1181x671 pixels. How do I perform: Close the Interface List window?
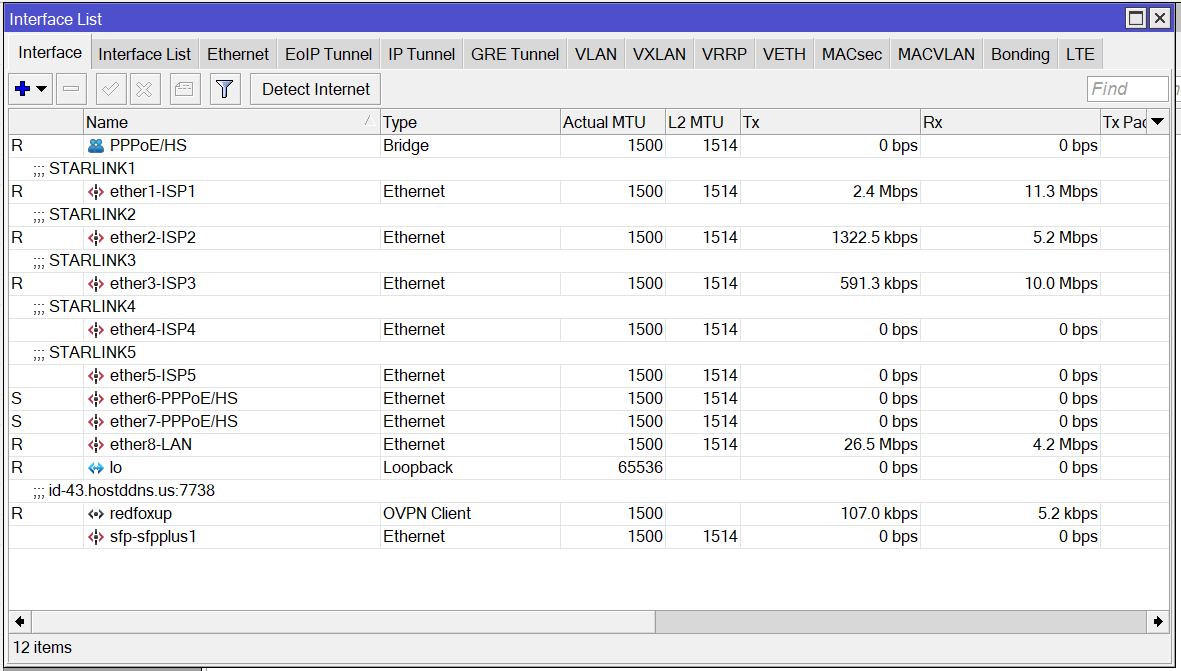click(1160, 18)
